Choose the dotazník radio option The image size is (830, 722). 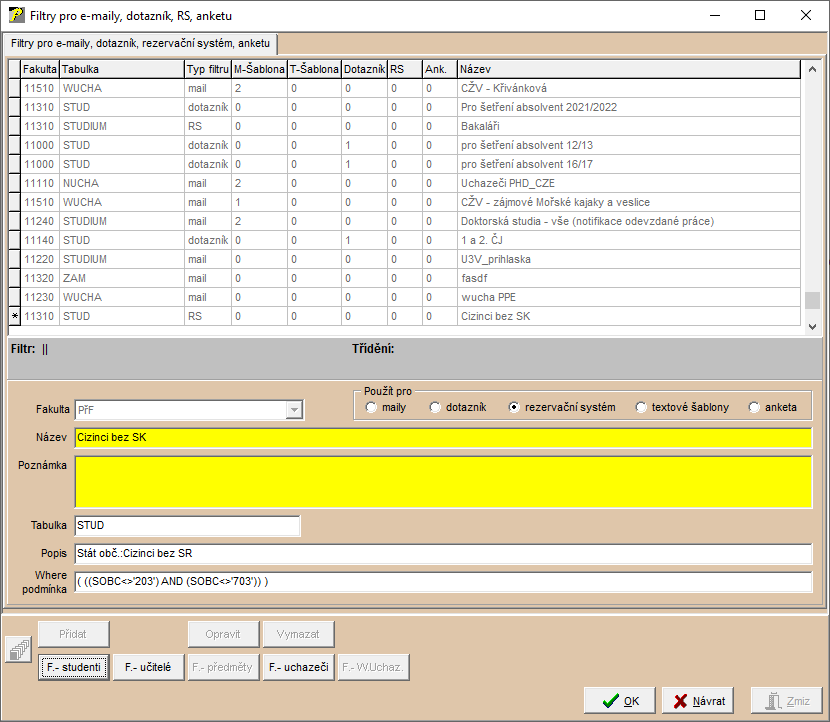pos(435,408)
